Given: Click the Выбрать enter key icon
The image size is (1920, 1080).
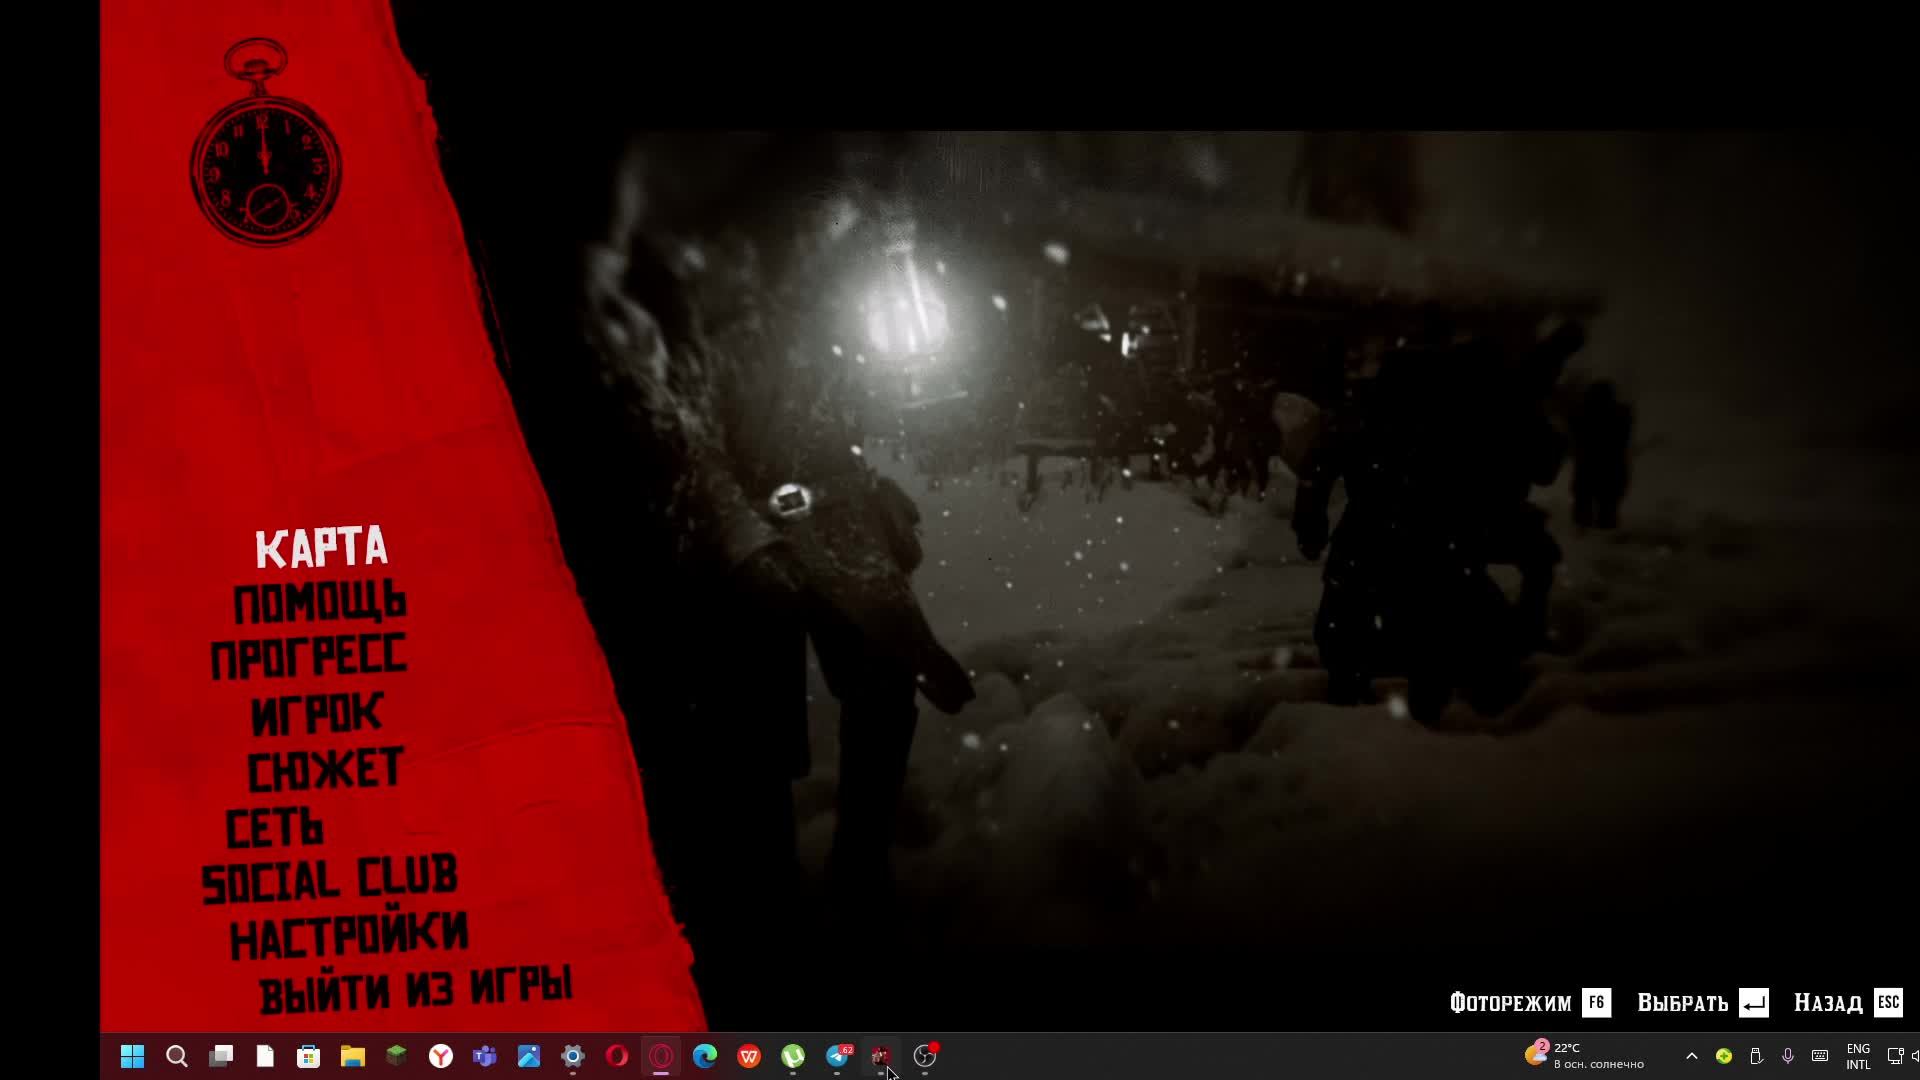Looking at the screenshot, I should pos(1754,1002).
